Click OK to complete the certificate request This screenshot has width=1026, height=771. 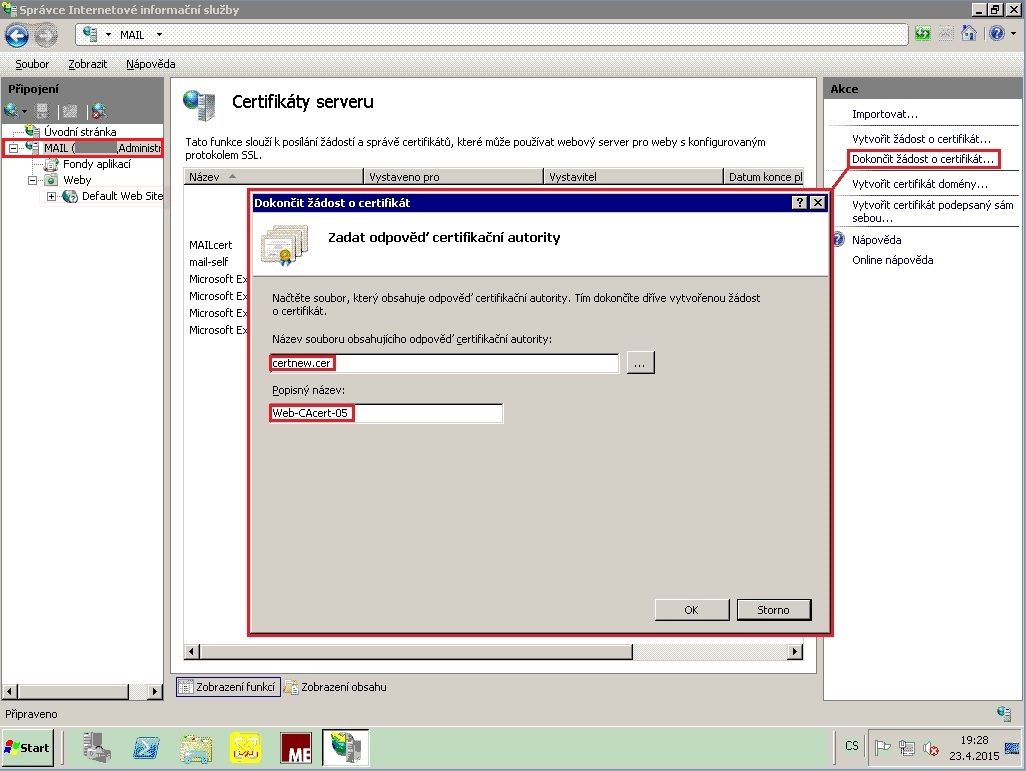[691, 610]
